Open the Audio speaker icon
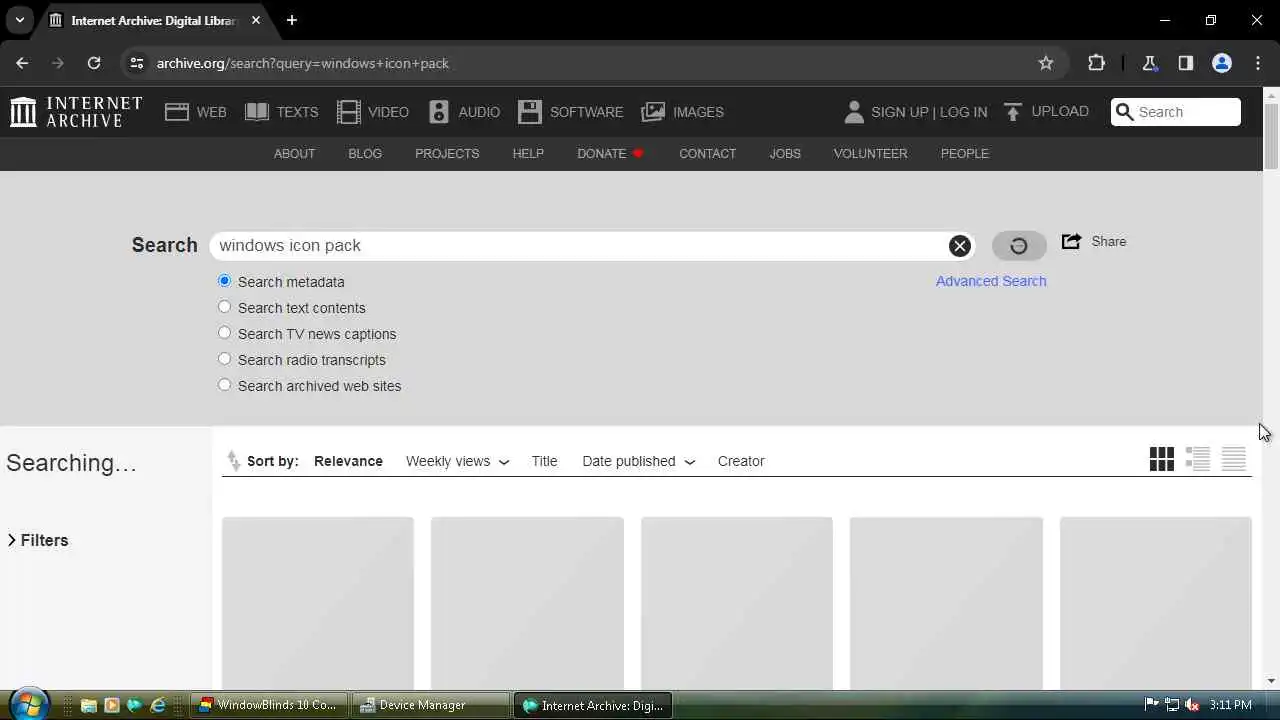Viewport: 1280px width, 720px height. pyautogui.click(x=439, y=112)
